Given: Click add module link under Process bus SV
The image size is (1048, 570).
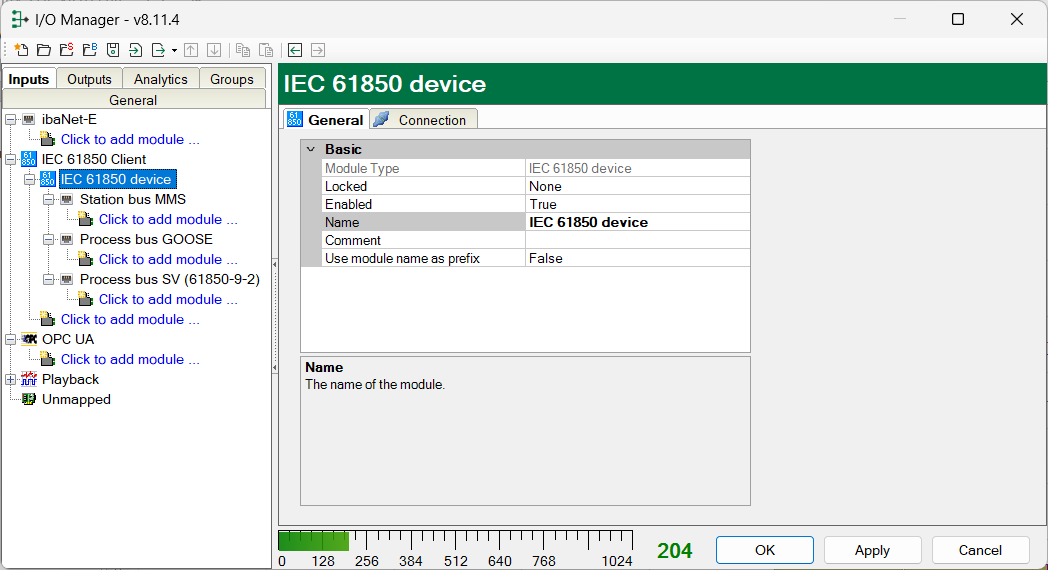Looking at the screenshot, I should point(168,300).
